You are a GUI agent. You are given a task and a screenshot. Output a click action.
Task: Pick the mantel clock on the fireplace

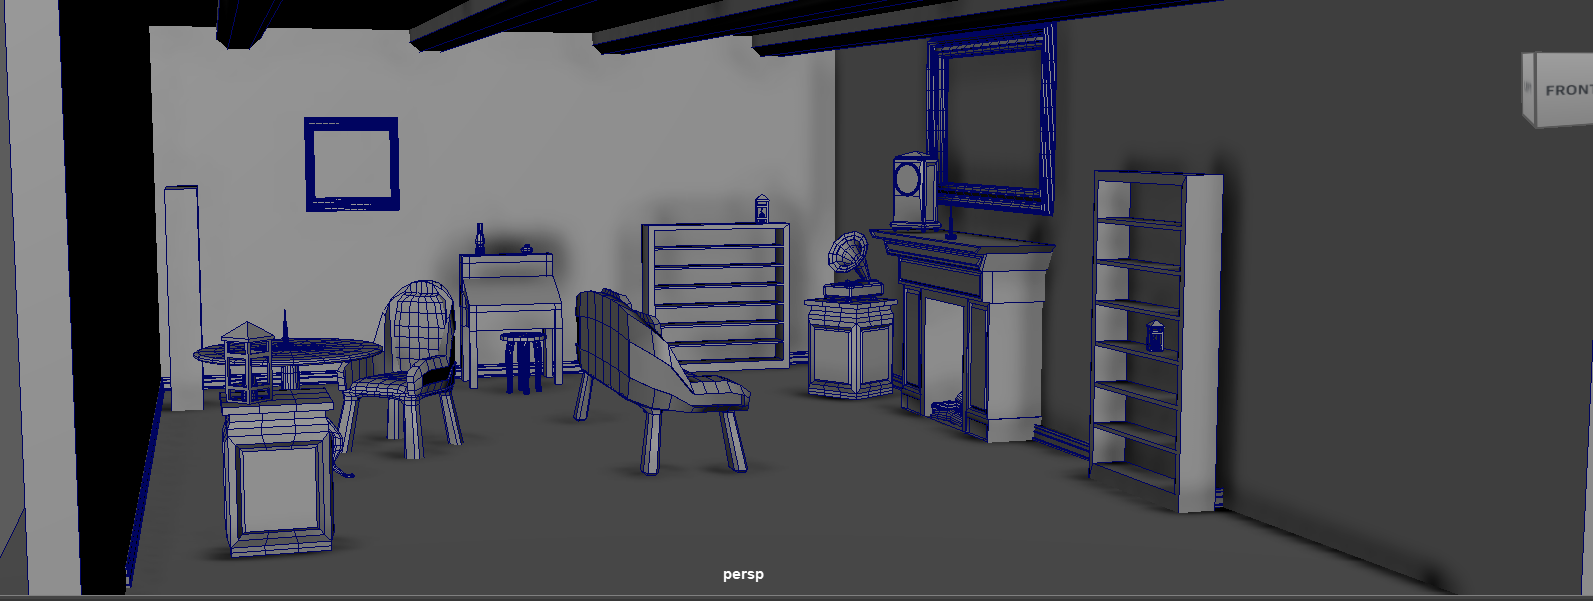point(913,190)
